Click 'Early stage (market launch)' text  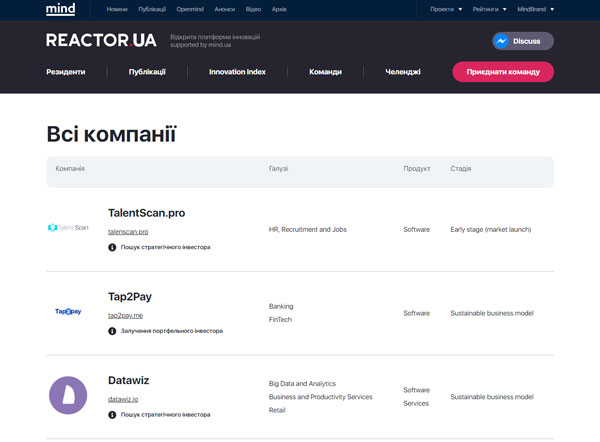491,229
